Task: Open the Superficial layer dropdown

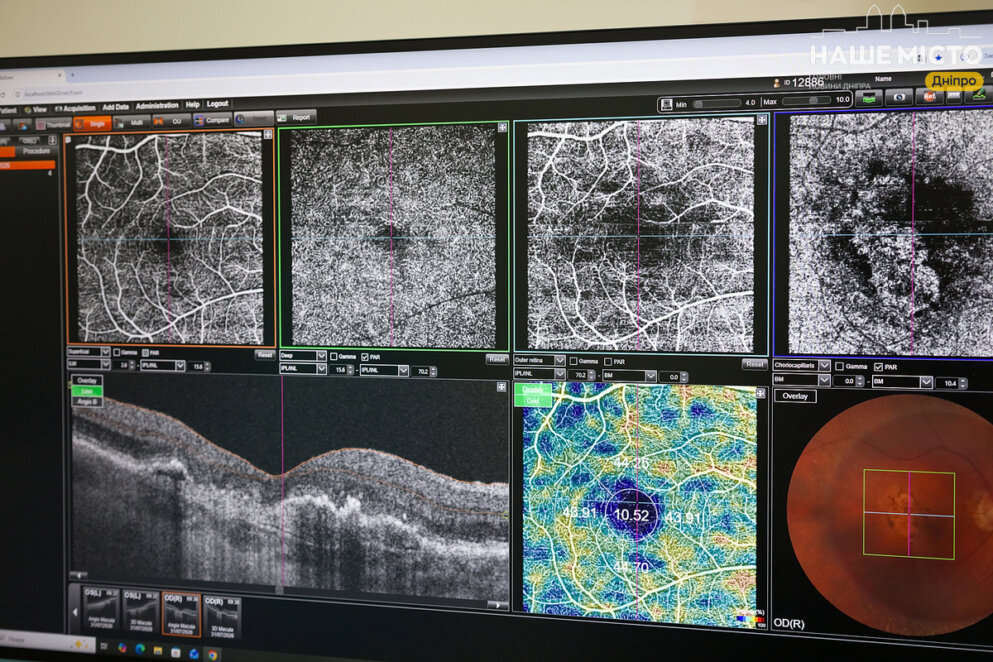Action: tap(89, 352)
